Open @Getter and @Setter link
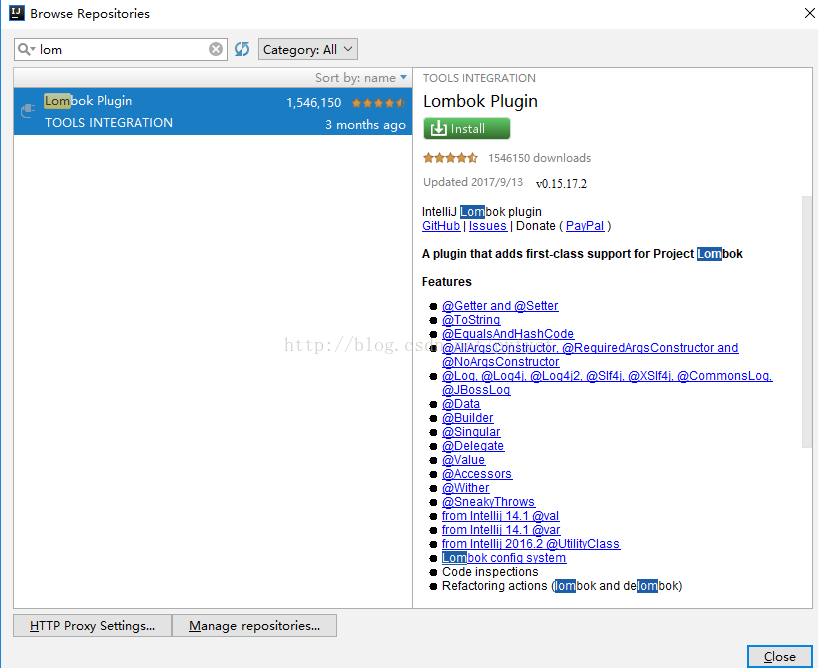The width and height of the screenshot is (819, 668). pos(500,306)
